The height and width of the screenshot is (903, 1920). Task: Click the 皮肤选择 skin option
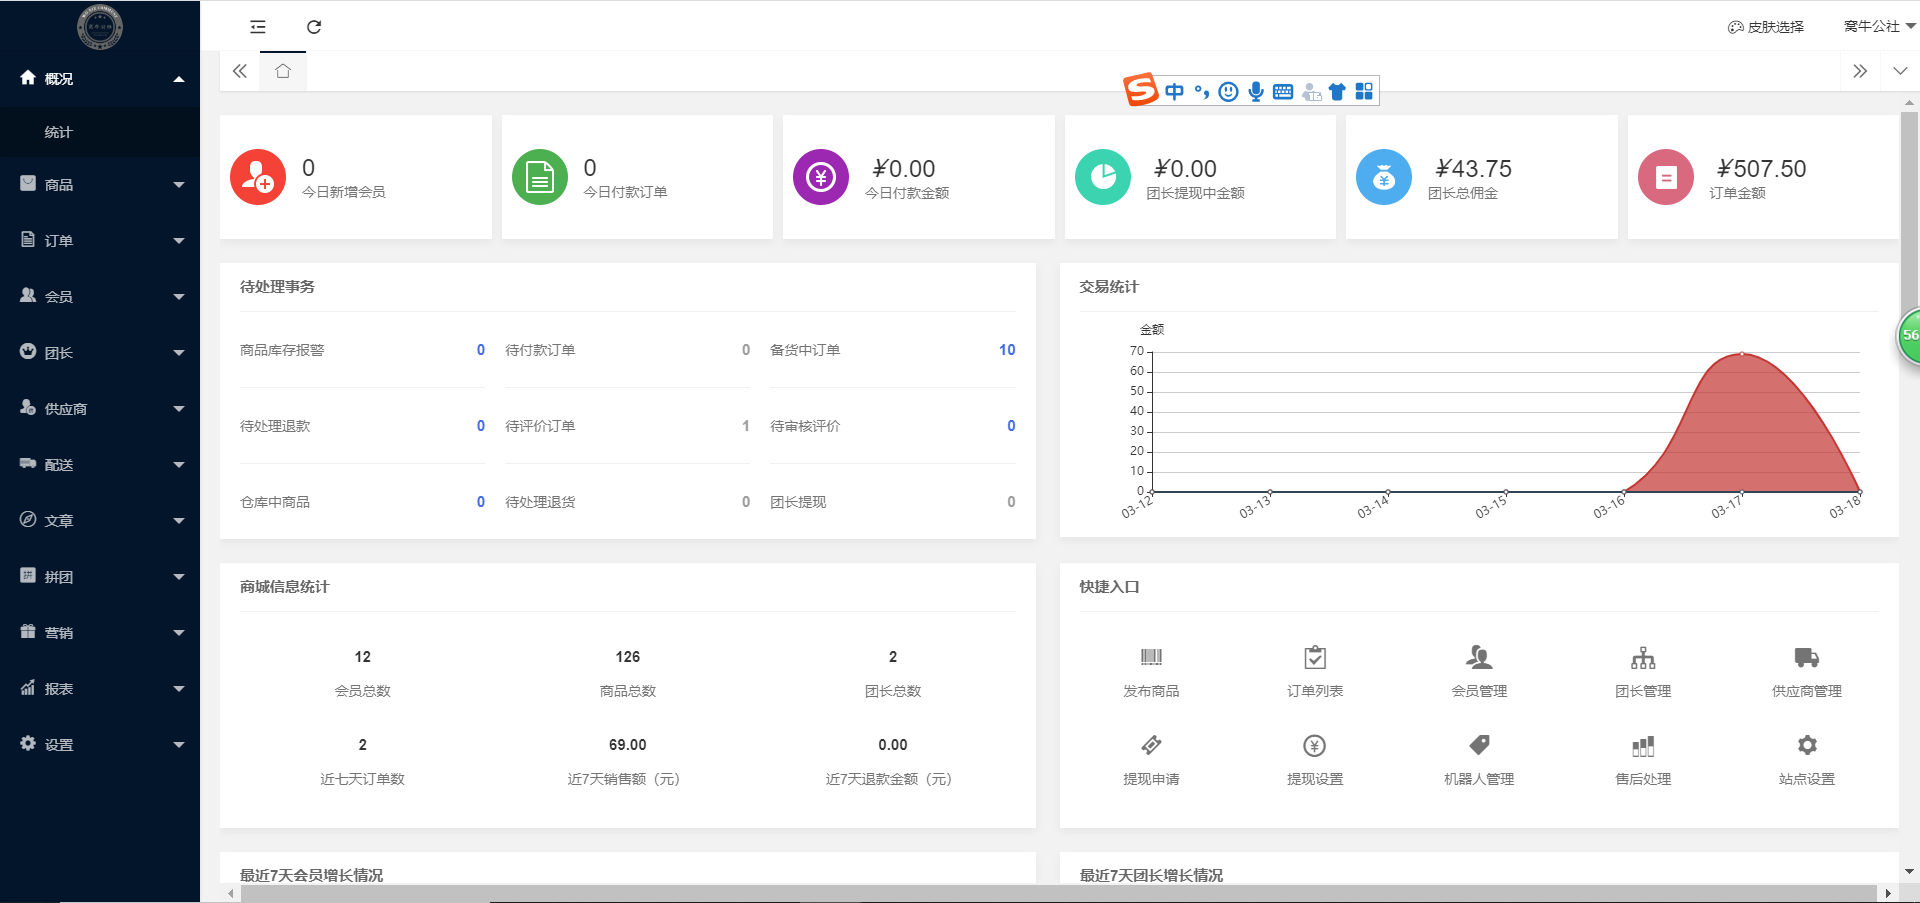click(x=1766, y=27)
